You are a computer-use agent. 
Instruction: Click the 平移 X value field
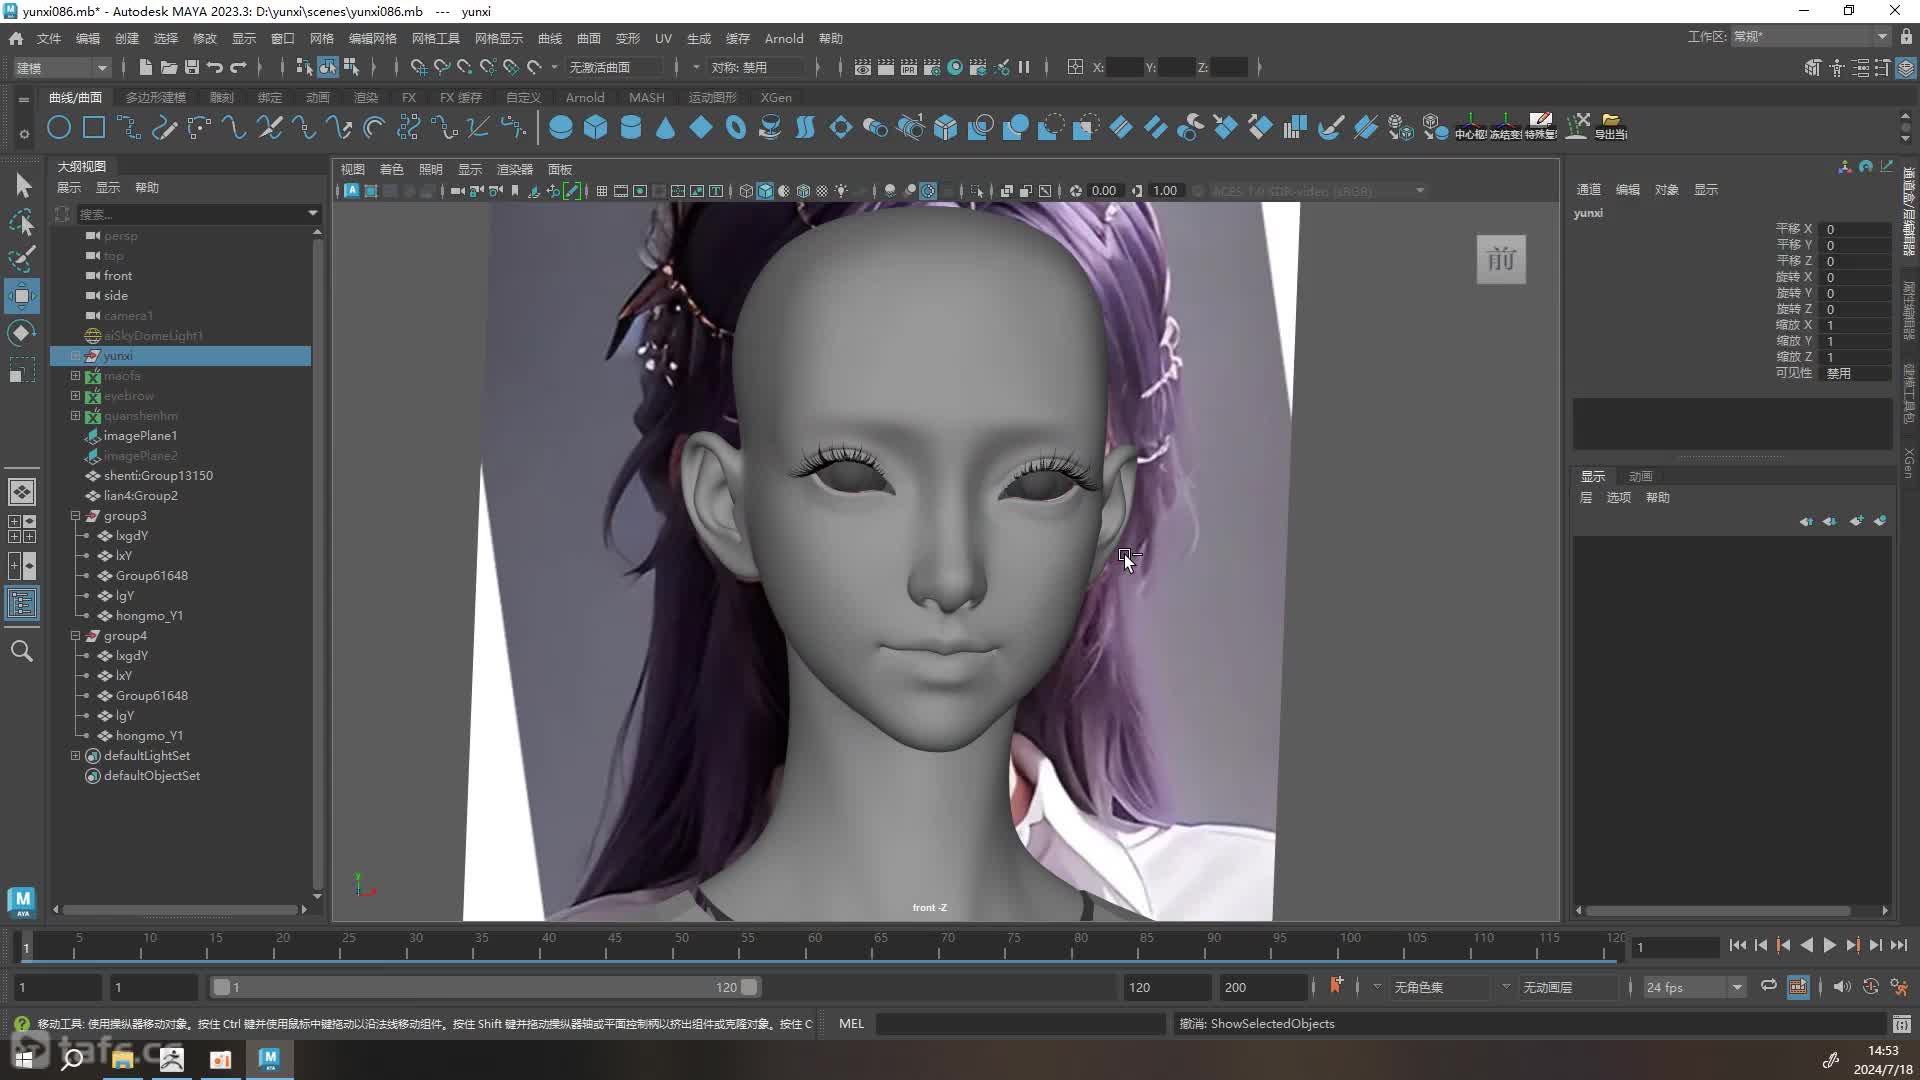pos(1856,229)
